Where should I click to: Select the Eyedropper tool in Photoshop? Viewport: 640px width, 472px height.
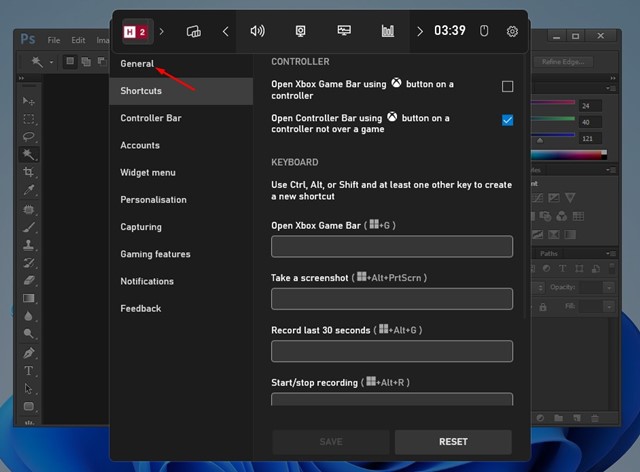pos(29,190)
